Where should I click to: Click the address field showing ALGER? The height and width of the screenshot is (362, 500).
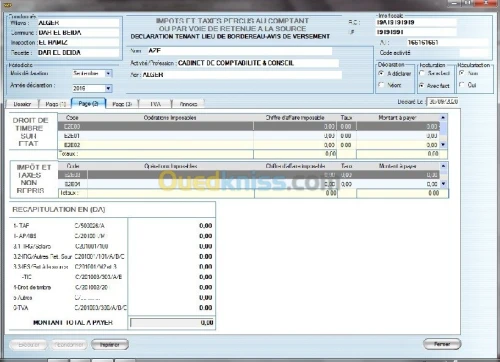tap(242, 75)
